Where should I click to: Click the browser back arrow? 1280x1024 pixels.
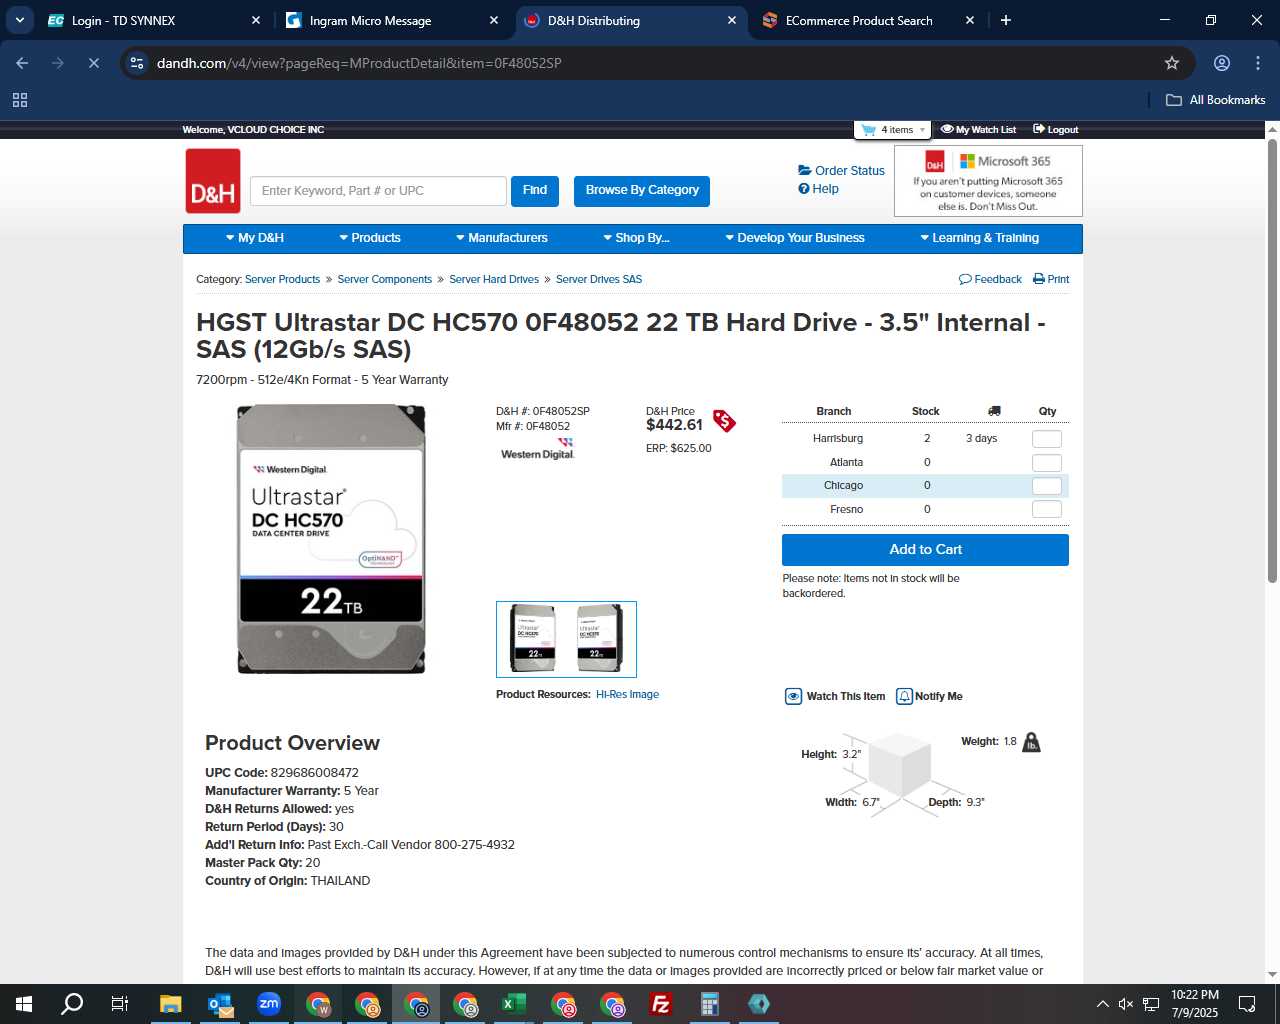coord(22,63)
